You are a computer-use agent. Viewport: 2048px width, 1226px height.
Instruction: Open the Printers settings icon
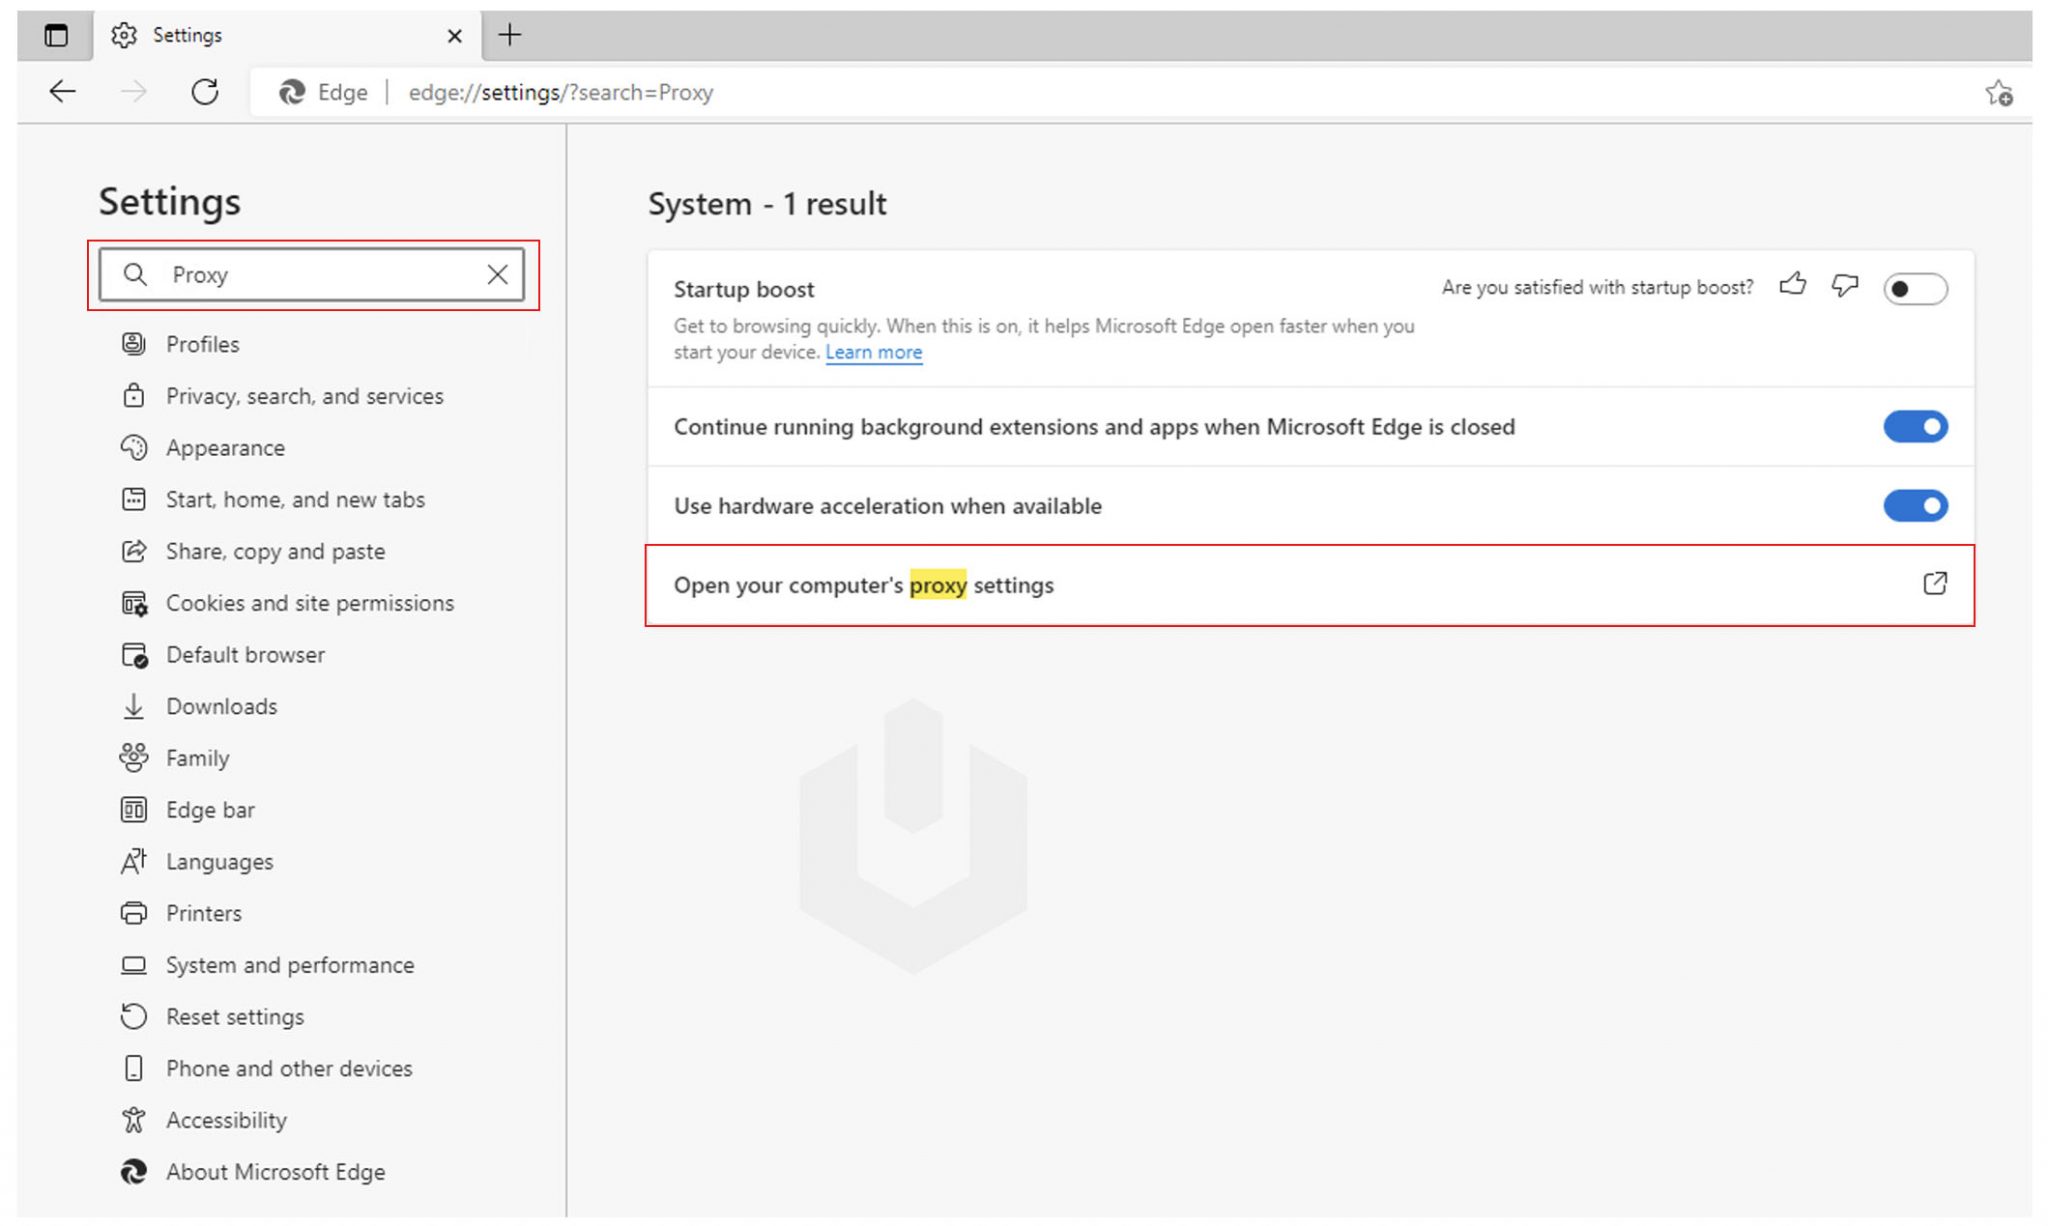click(134, 913)
